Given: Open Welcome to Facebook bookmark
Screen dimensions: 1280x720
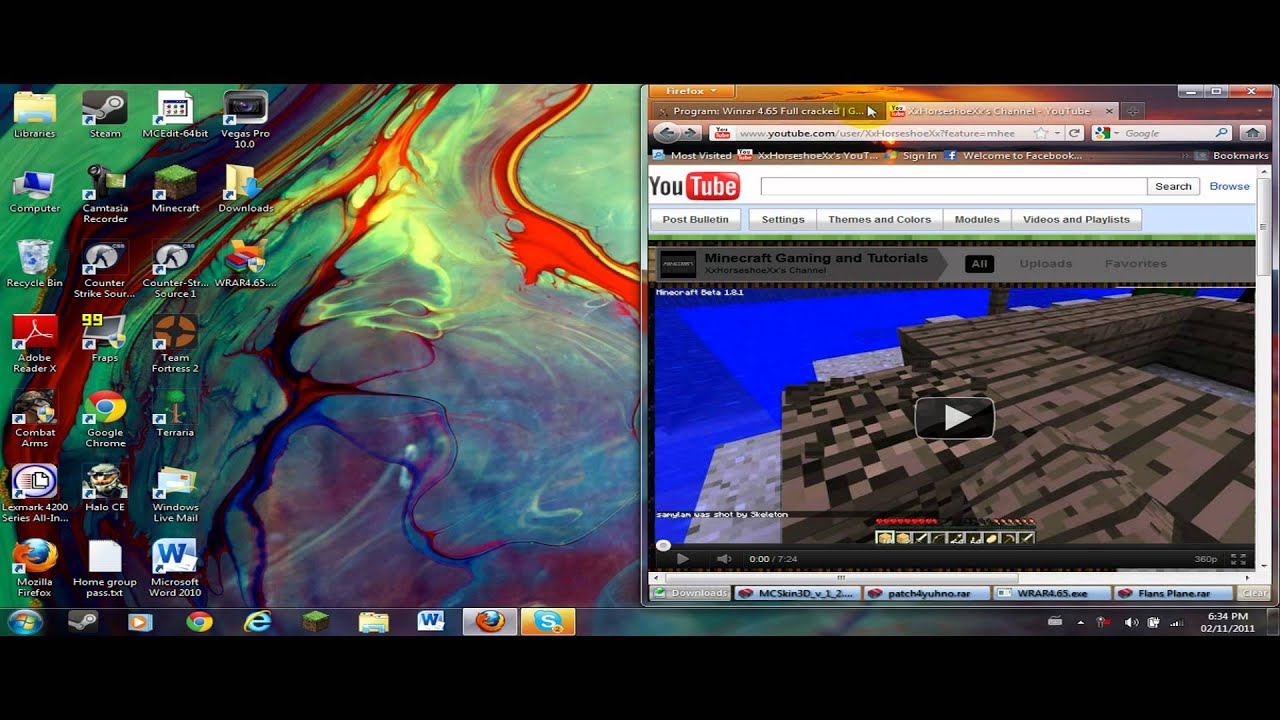Looking at the screenshot, I should pos(1013,156).
